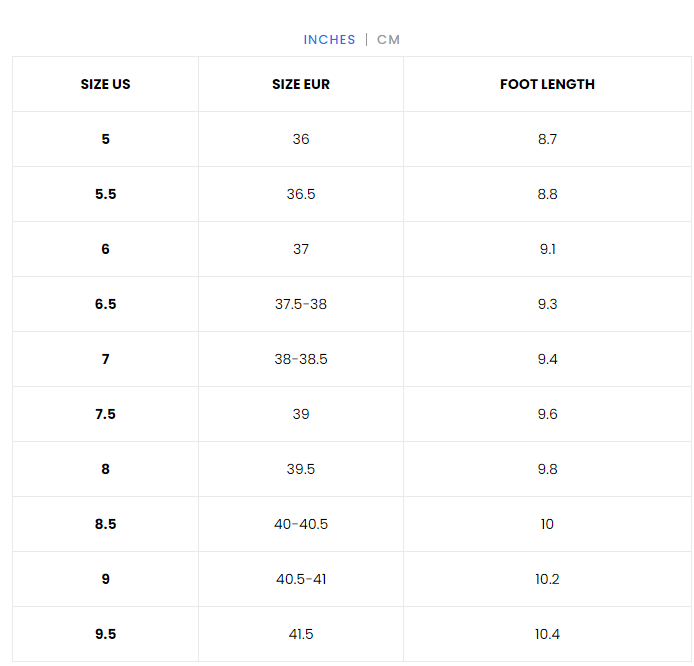Select foot length 10.2 cell
Image resolution: width=694 pixels, height=666 pixels.
547,579
